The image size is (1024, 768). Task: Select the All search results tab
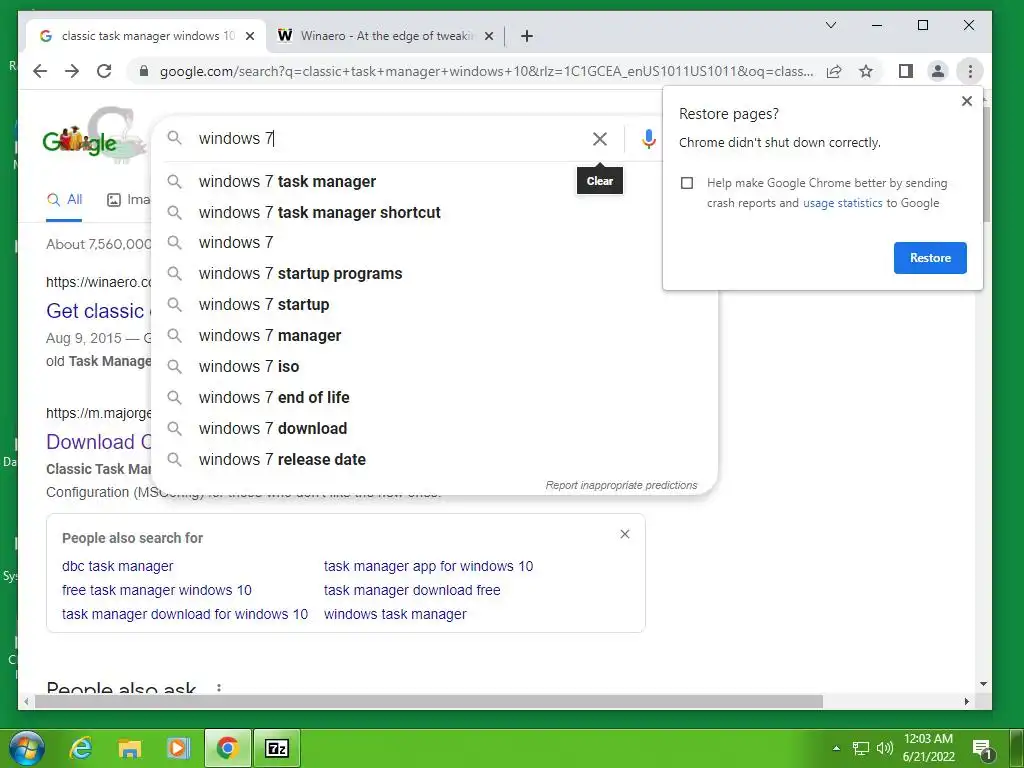(64, 200)
